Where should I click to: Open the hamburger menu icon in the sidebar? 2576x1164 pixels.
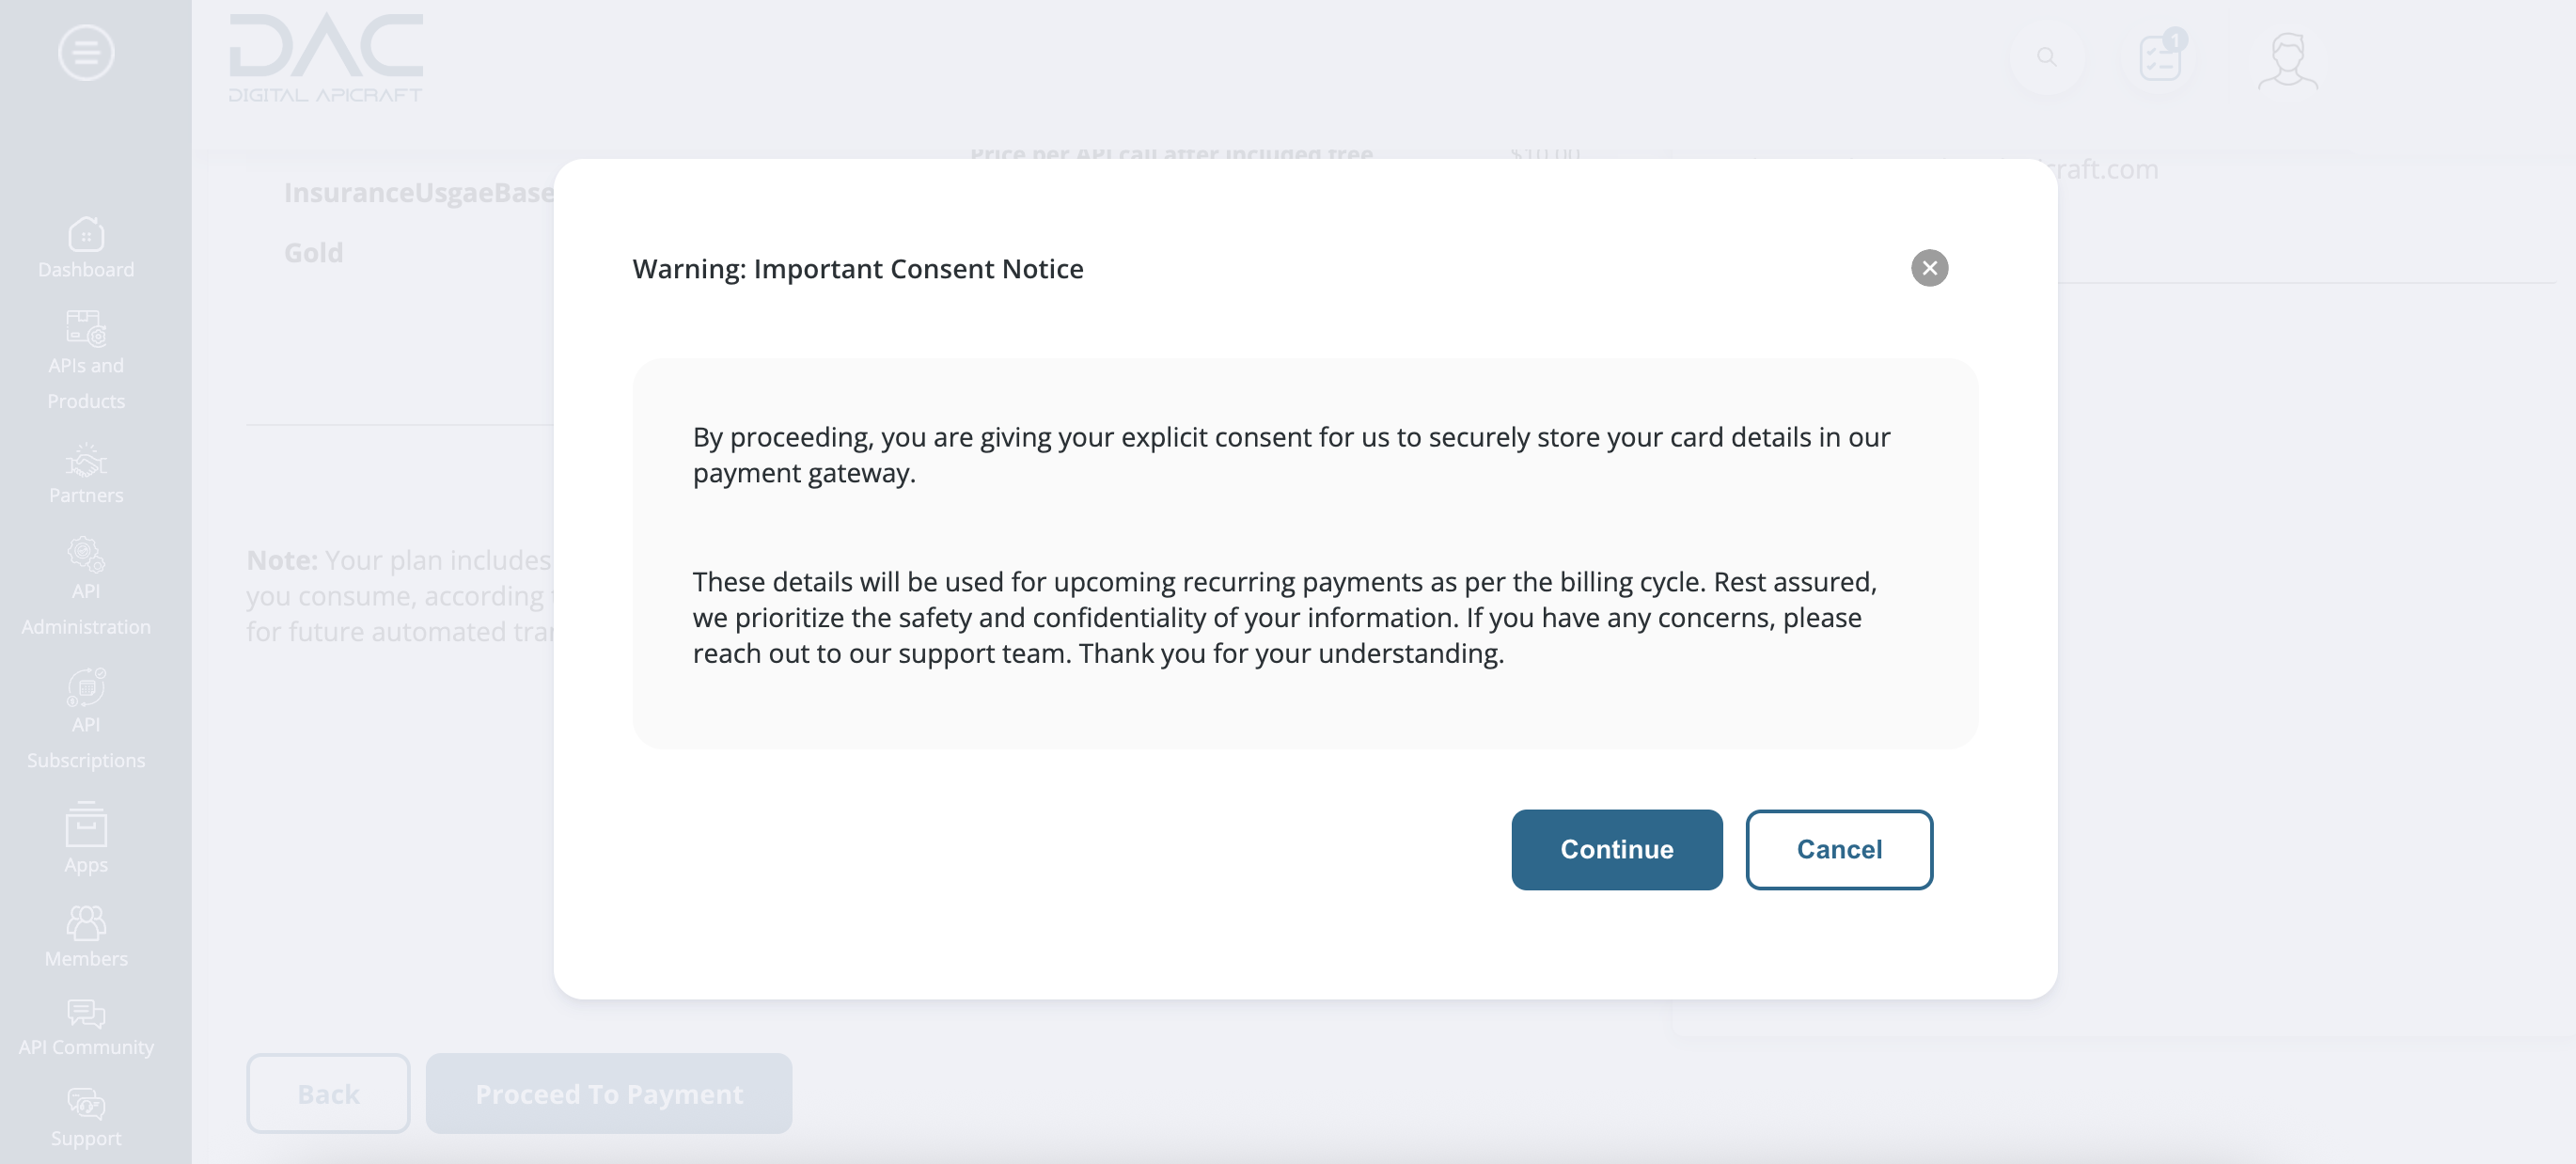[86, 52]
